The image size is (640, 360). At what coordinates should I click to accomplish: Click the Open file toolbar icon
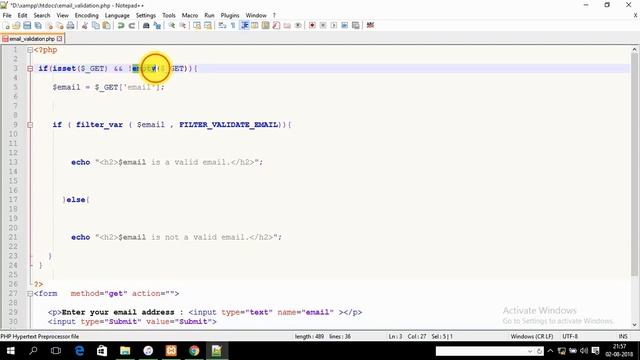click(16, 25)
